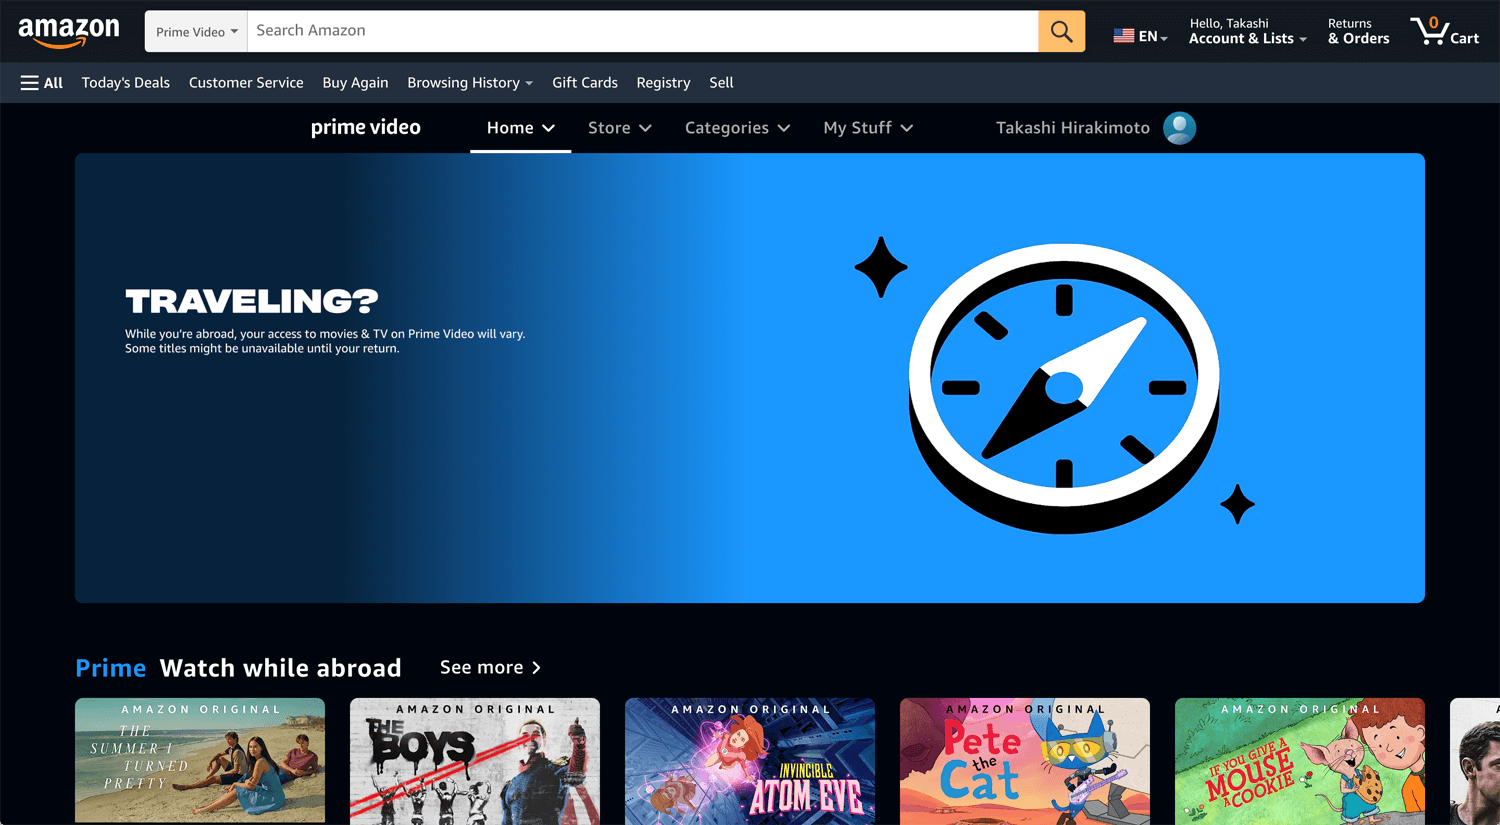Expand the Categories menu
The height and width of the screenshot is (825, 1500).
[737, 128]
